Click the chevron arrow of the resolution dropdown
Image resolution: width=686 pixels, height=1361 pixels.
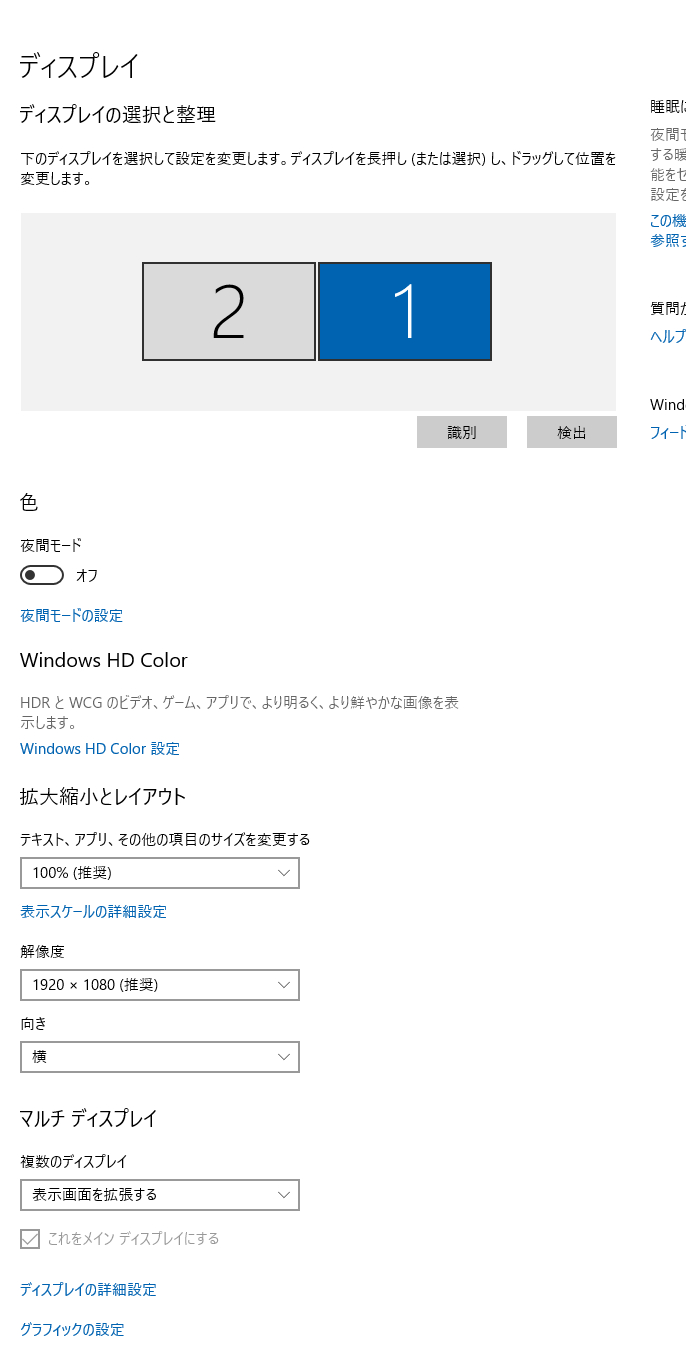(284, 985)
